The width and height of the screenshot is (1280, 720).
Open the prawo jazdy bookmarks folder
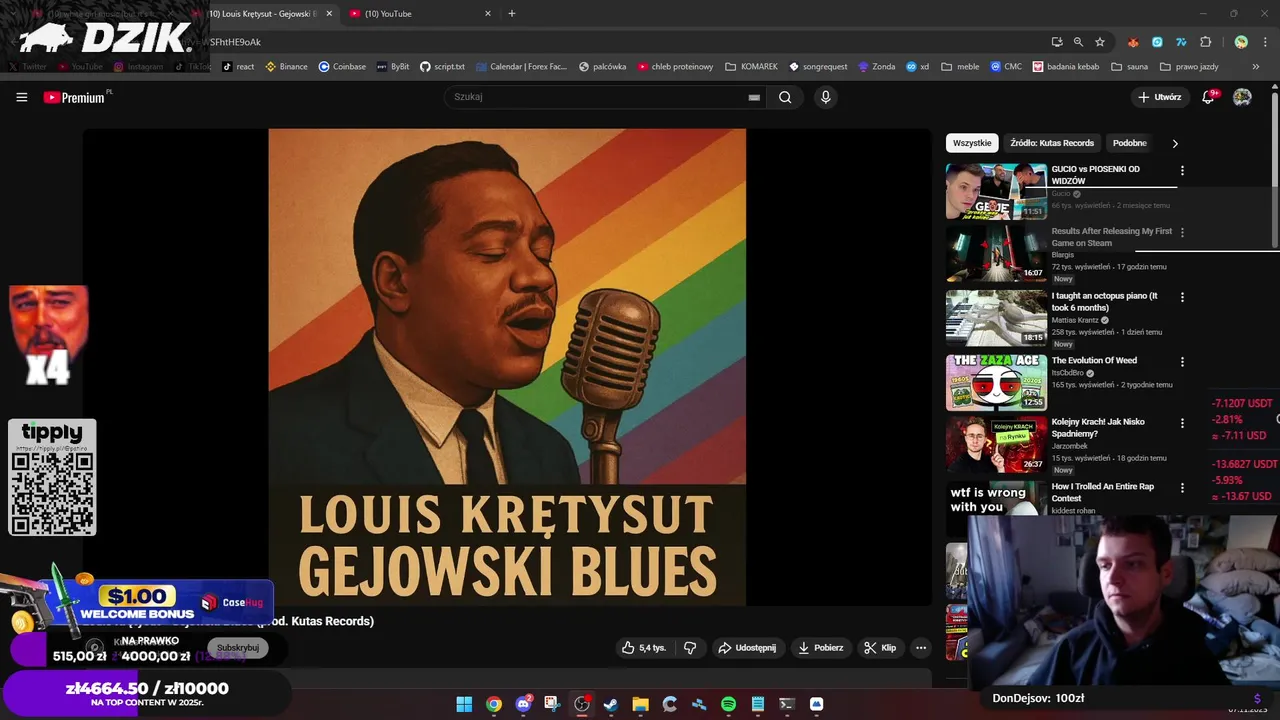[1189, 67]
